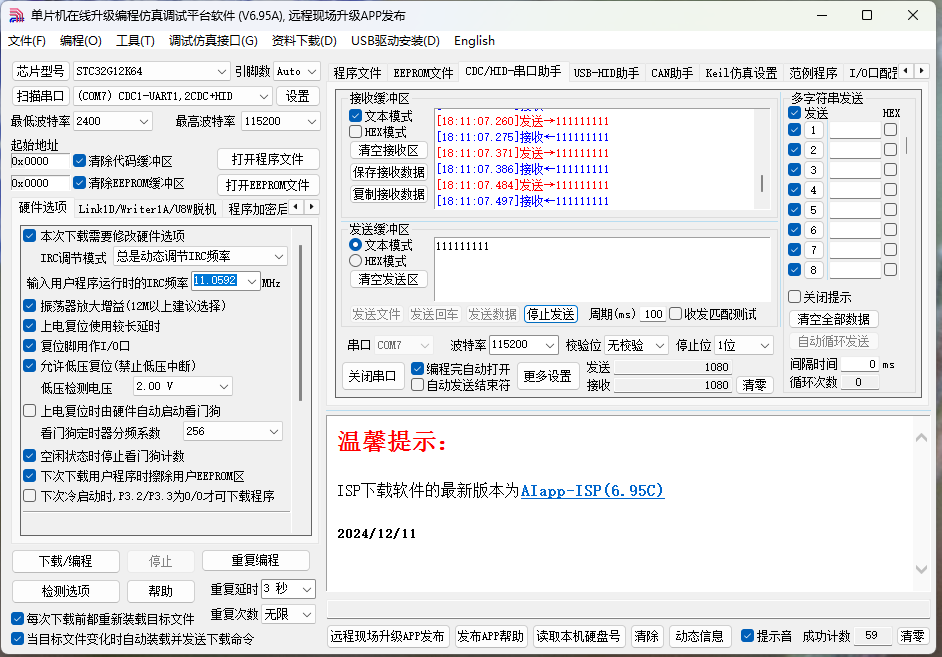Open the 文件(F) menu
The width and height of the screenshot is (942, 657).
click(x=26, y=41)
